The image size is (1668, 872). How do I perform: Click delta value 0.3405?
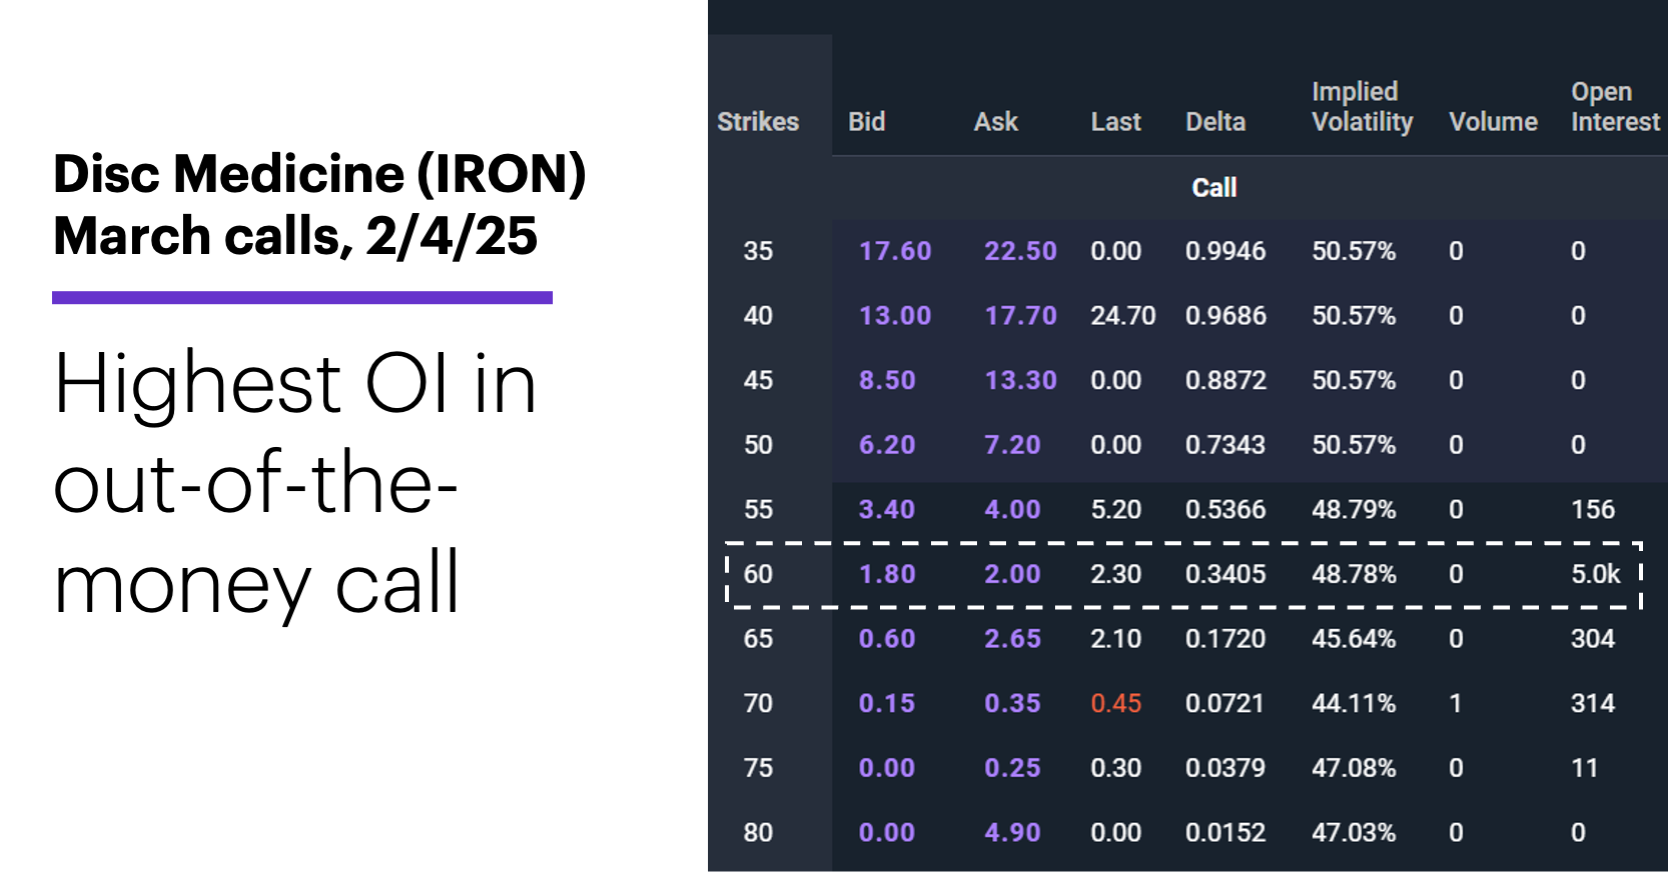[x=1226, y=574]
